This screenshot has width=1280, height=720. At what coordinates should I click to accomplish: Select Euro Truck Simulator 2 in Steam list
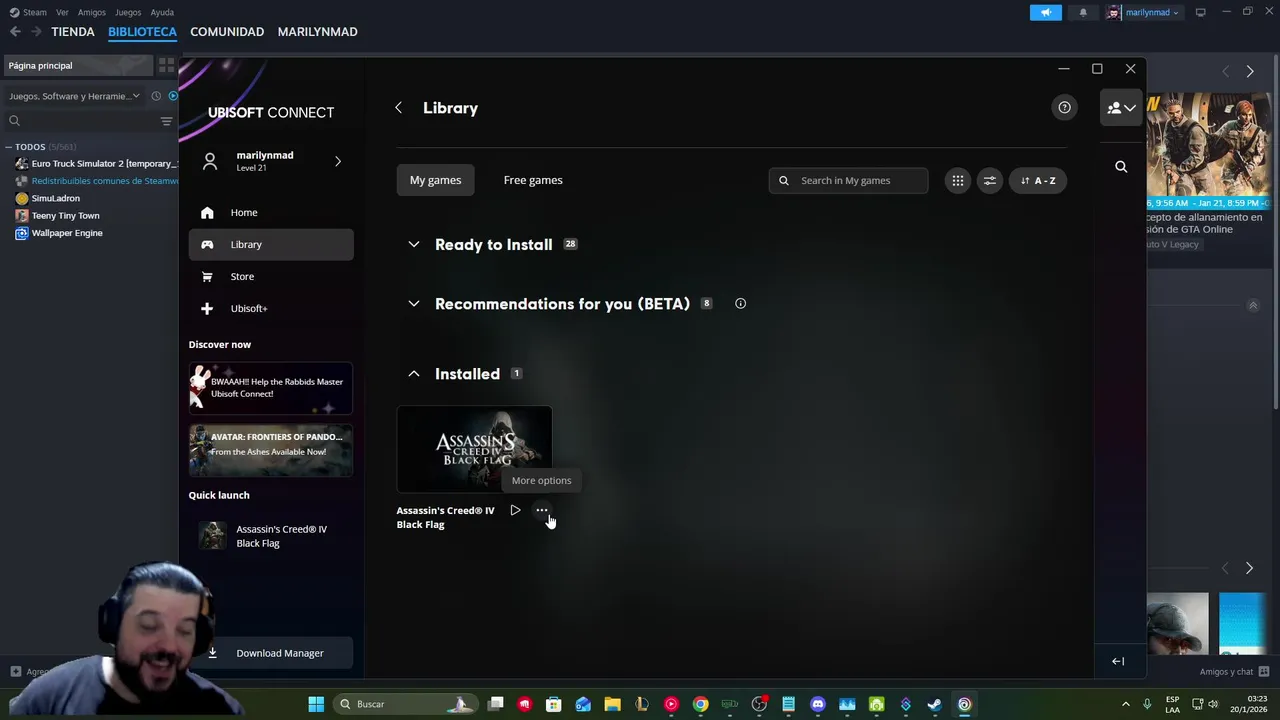coord(96,164)
